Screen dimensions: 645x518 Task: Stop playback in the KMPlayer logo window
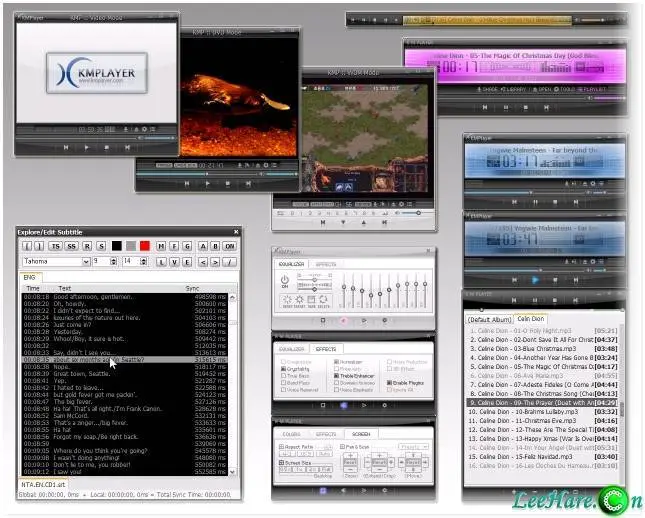tap(107, 147)
